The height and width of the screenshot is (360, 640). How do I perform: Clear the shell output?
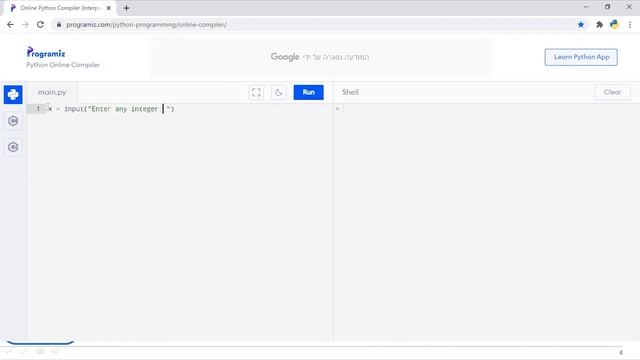[612, 92]
